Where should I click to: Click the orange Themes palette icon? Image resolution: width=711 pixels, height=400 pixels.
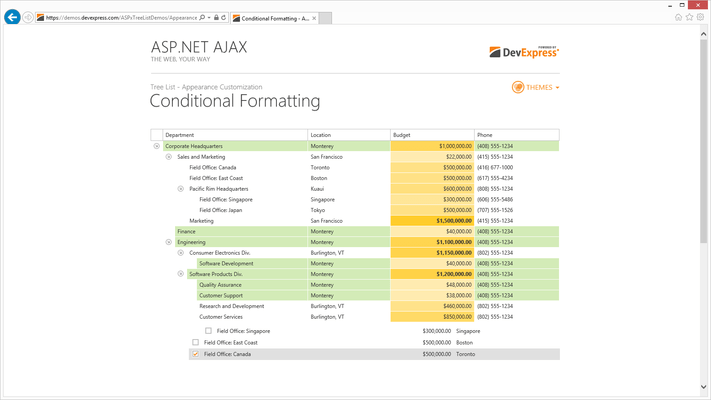(518, 88)
